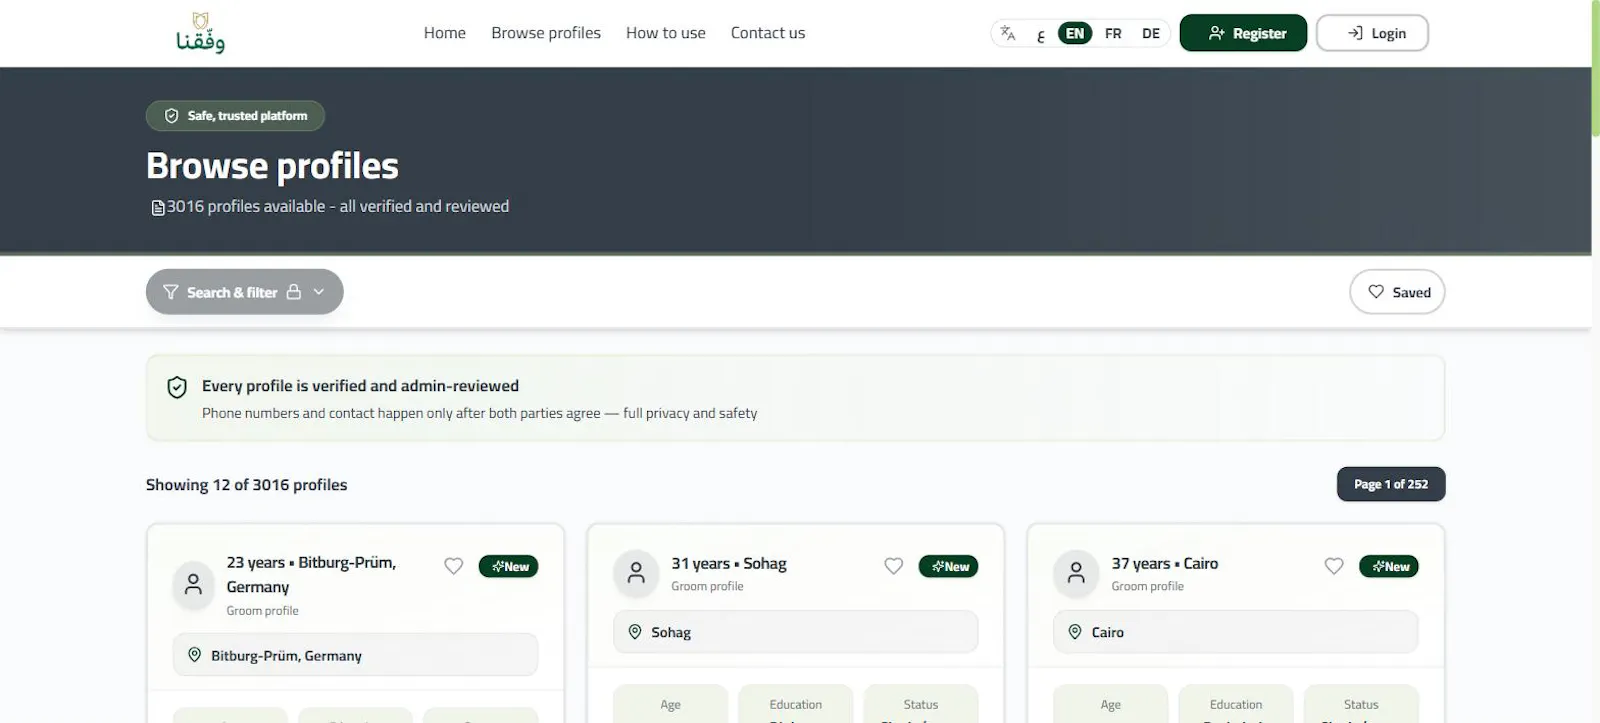Image resolution: width=1600 pixels, height=723 pixels.
Task: Switch site language to Arabic
Action: 1041,34
